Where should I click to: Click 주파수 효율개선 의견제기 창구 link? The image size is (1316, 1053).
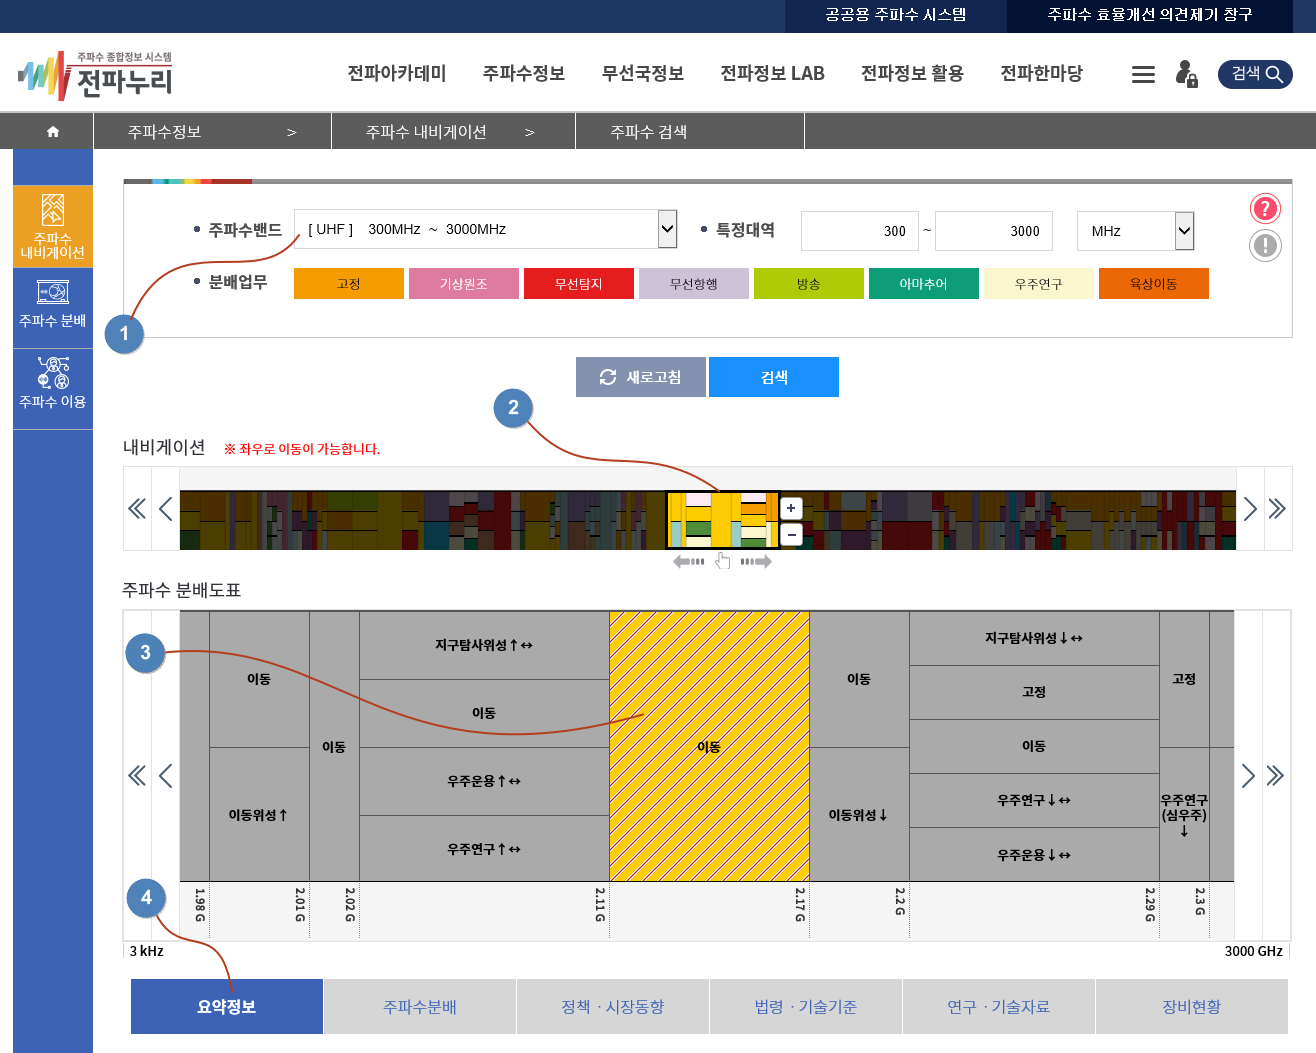[x=1150, y=15]
